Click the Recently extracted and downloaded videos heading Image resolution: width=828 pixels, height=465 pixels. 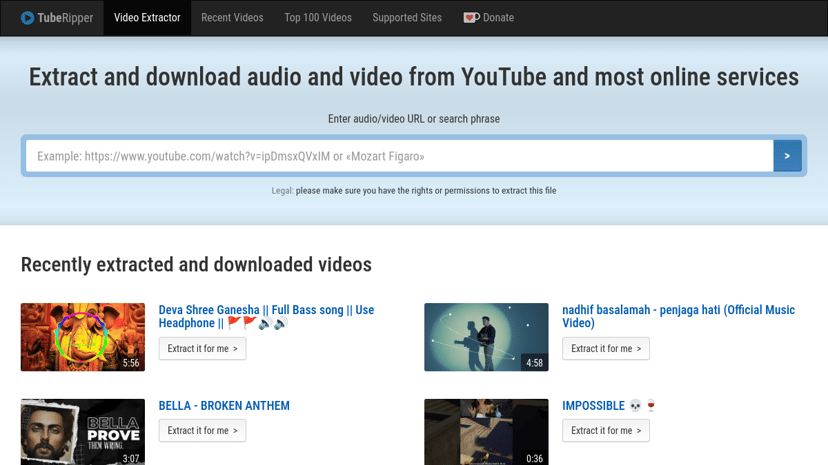[196, 264]
